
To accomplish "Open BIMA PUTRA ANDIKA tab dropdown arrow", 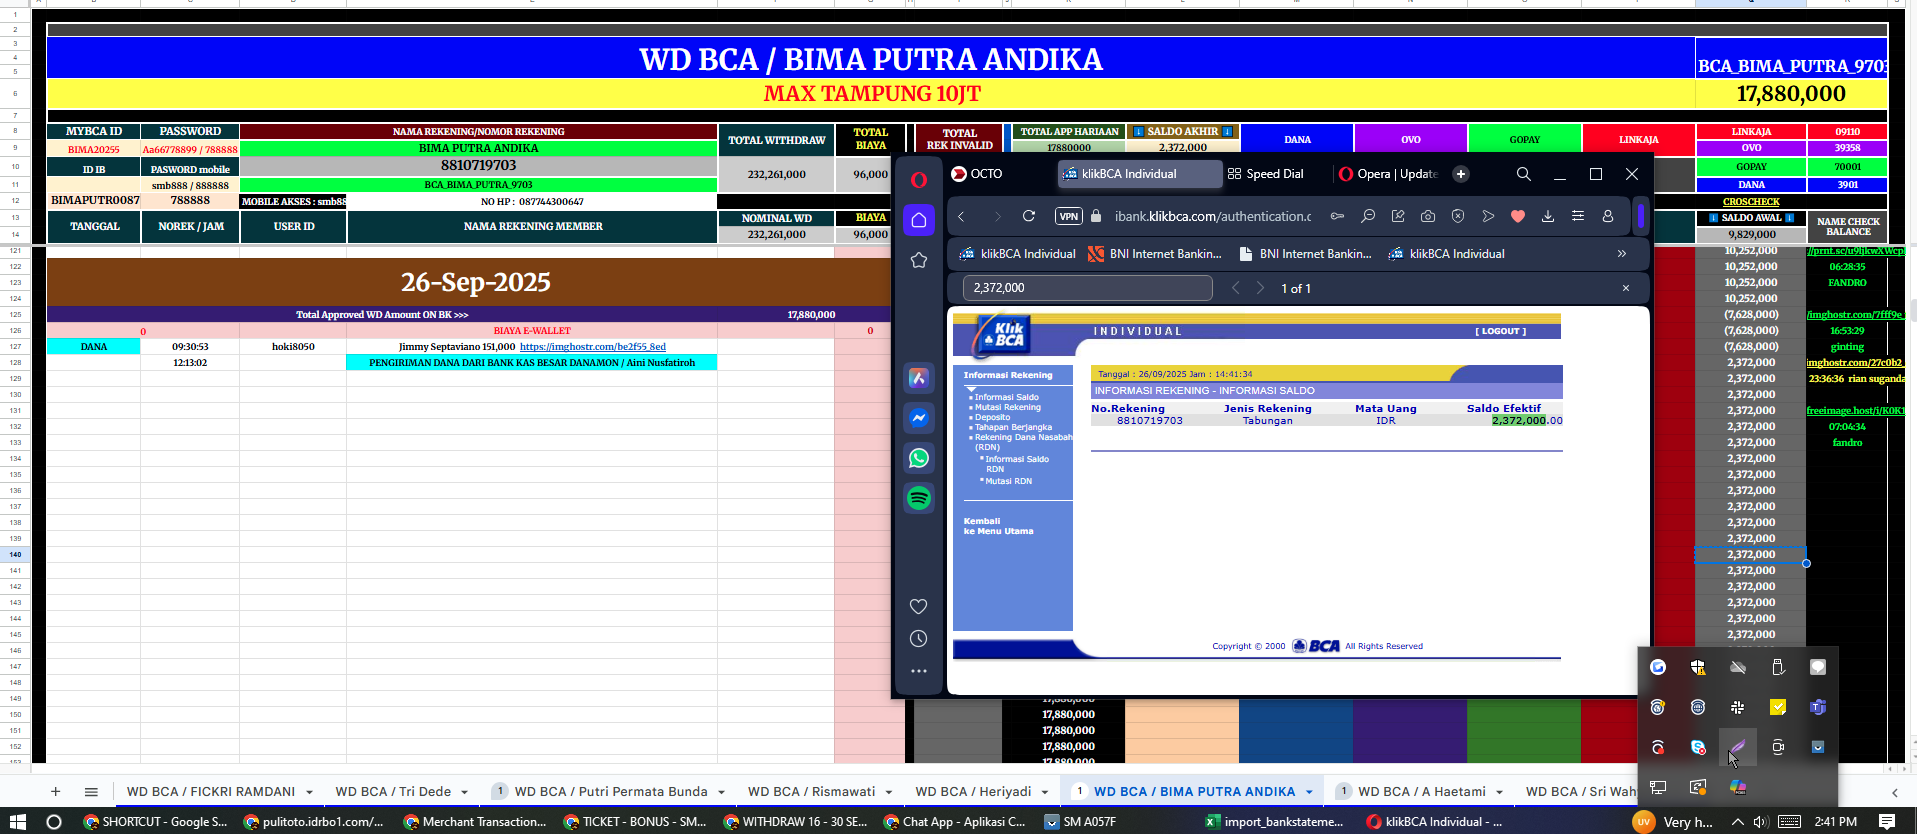I will point(1309,792).
